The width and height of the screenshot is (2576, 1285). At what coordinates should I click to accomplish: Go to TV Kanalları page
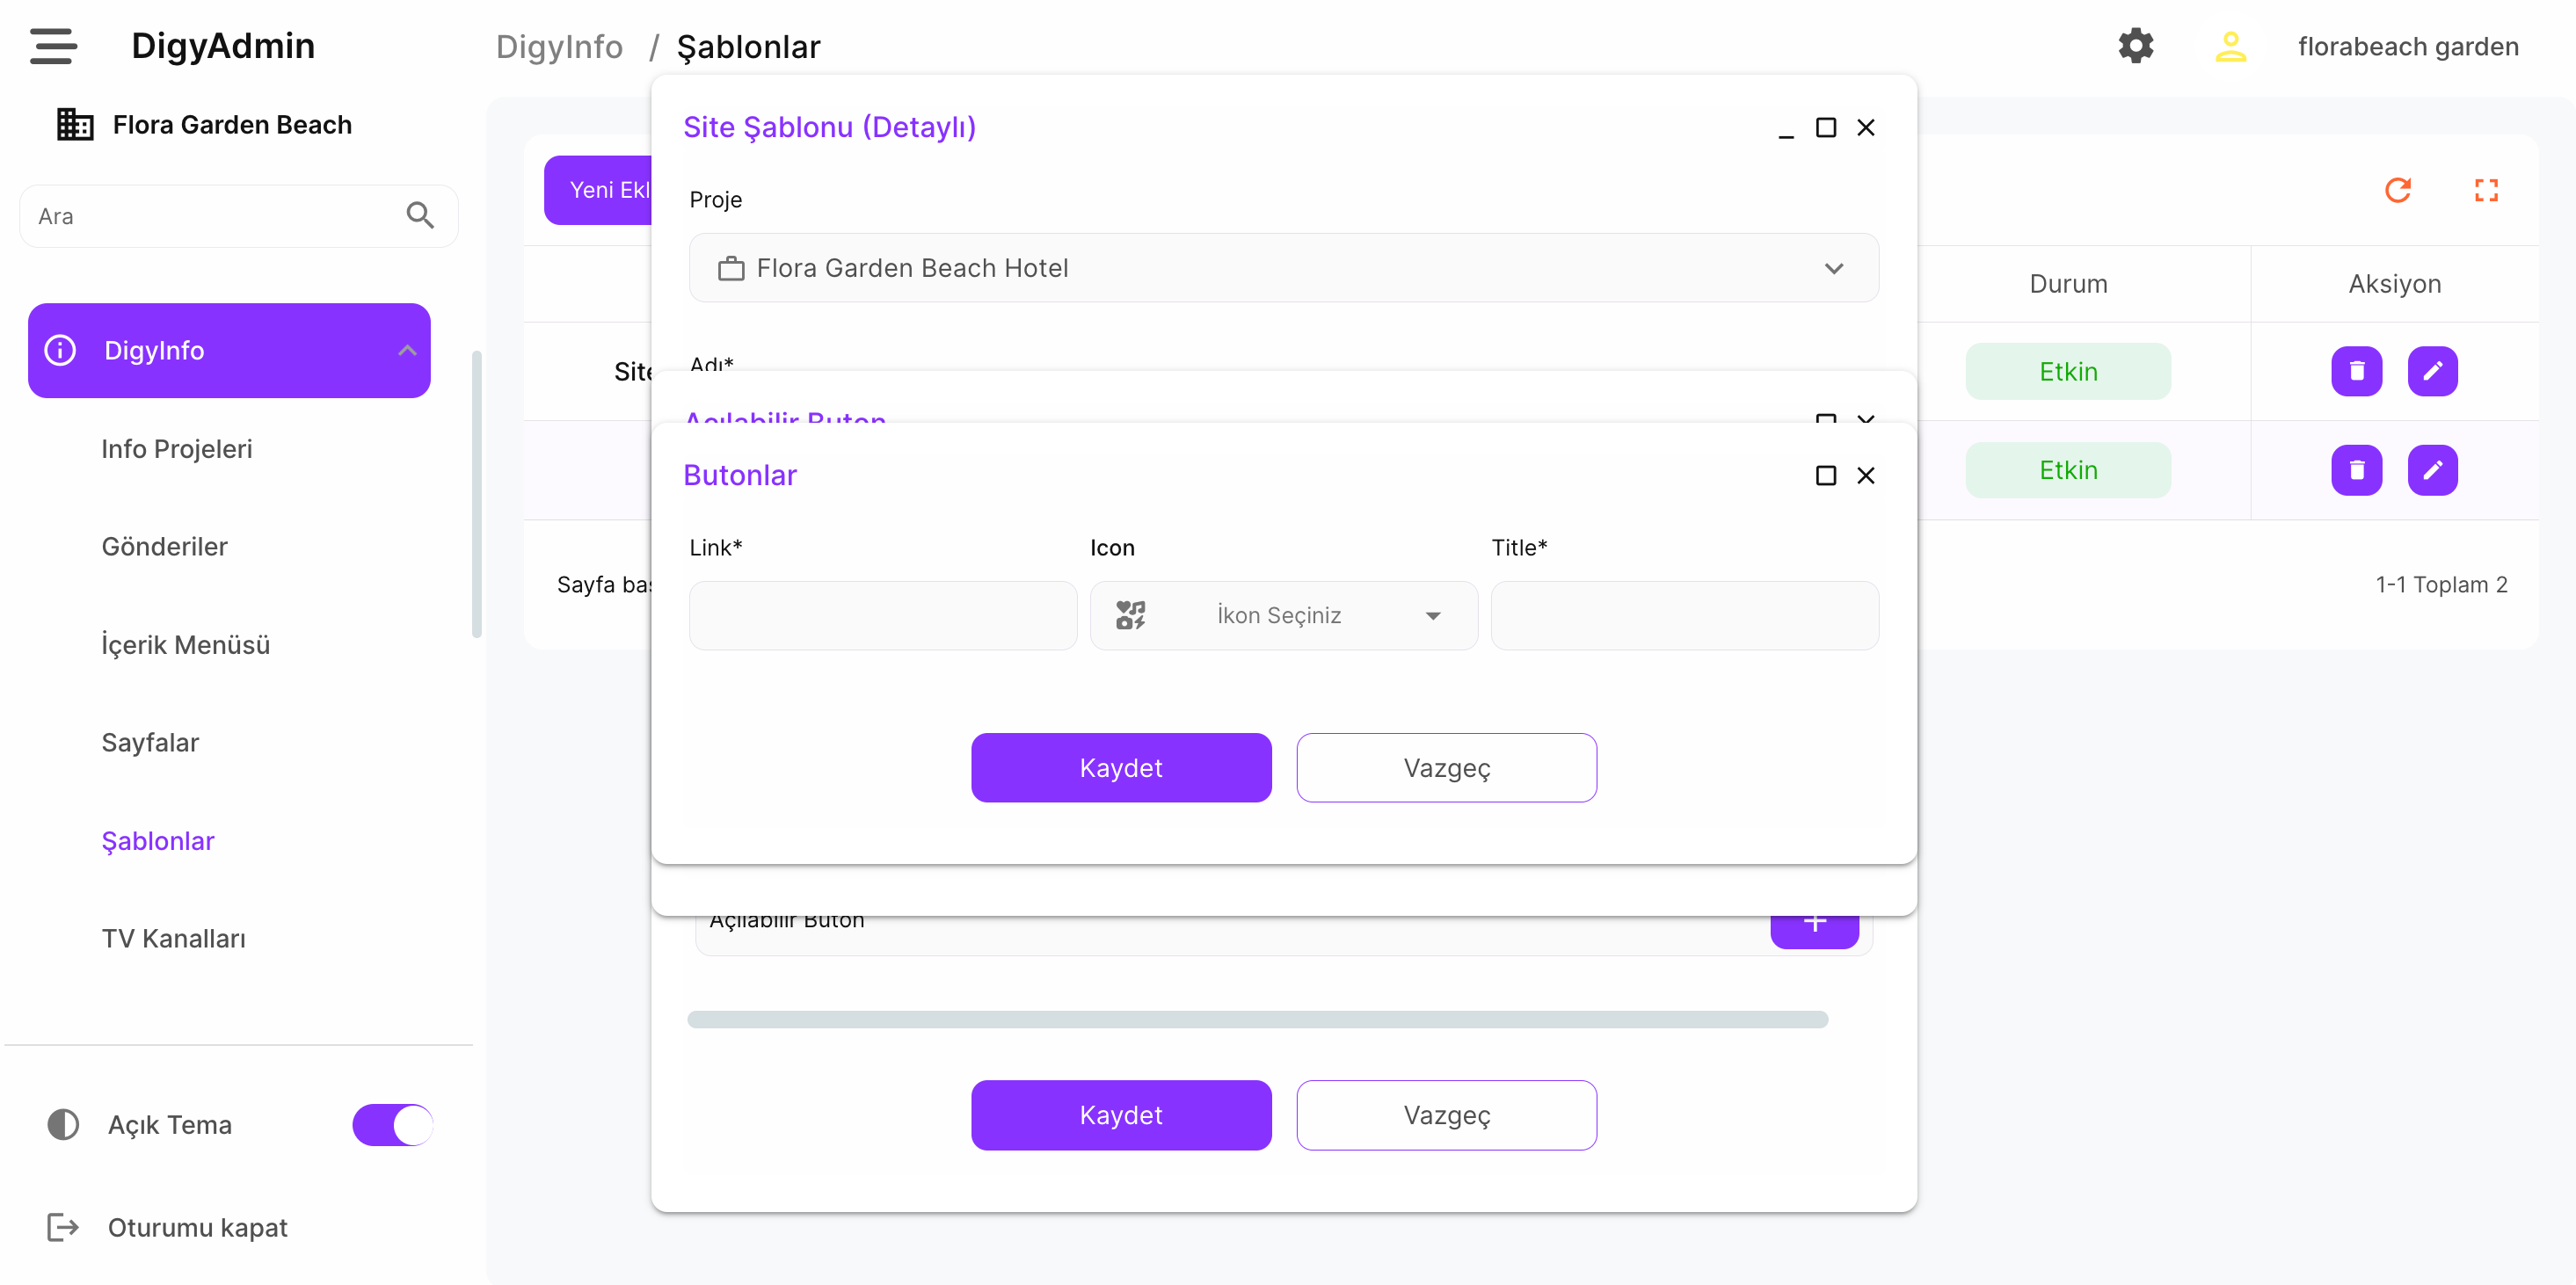pyautogui.click(x=173, y=939)
